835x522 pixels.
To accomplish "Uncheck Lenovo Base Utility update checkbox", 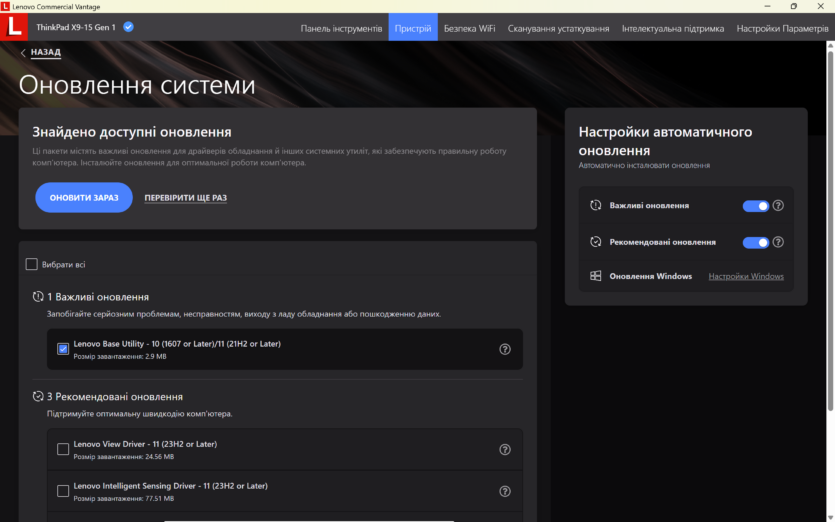I will point(63,349).
